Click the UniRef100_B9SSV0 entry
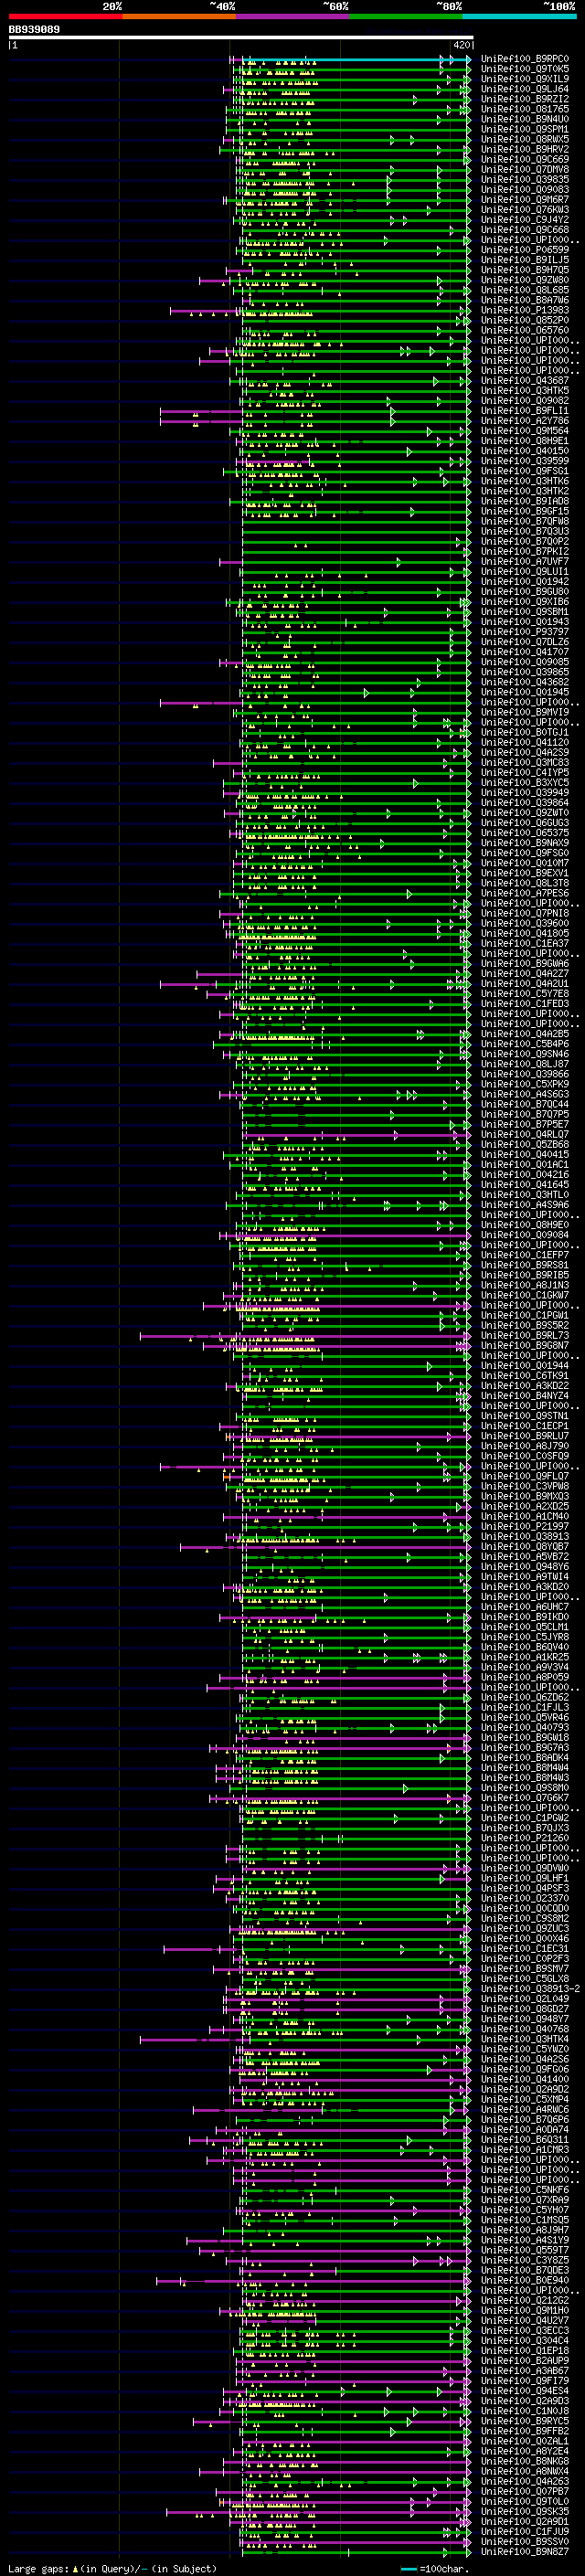Screen dimensions: 585x2576 tap(525, 2541)
